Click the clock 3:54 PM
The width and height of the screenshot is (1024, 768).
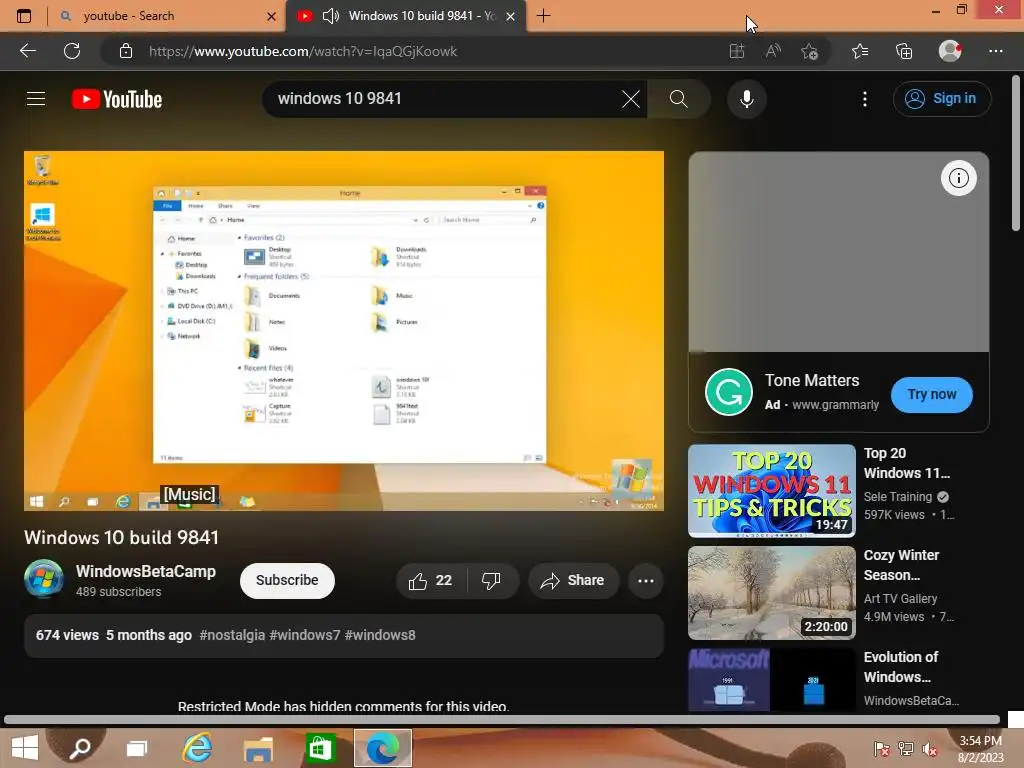coord(980,741)
